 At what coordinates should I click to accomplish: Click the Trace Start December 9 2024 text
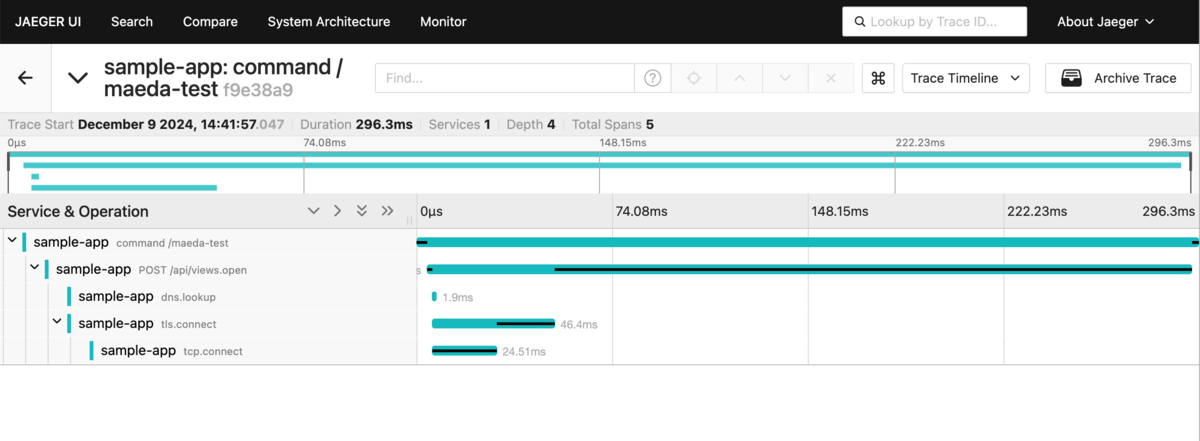[146, 125]
